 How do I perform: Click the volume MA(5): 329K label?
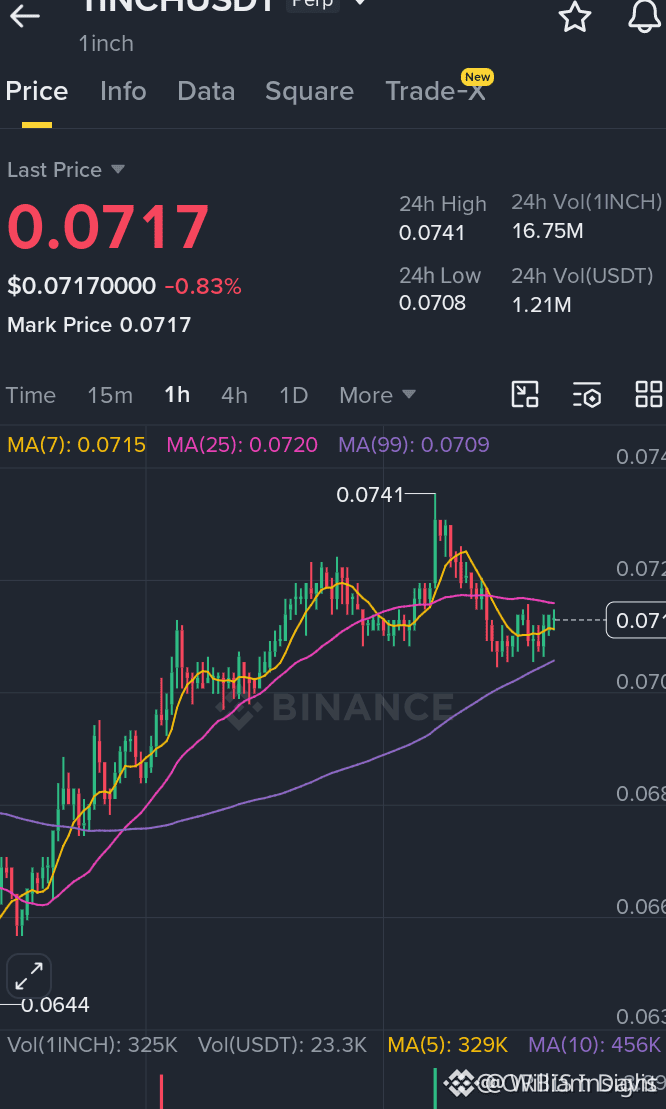[448, 1045]
